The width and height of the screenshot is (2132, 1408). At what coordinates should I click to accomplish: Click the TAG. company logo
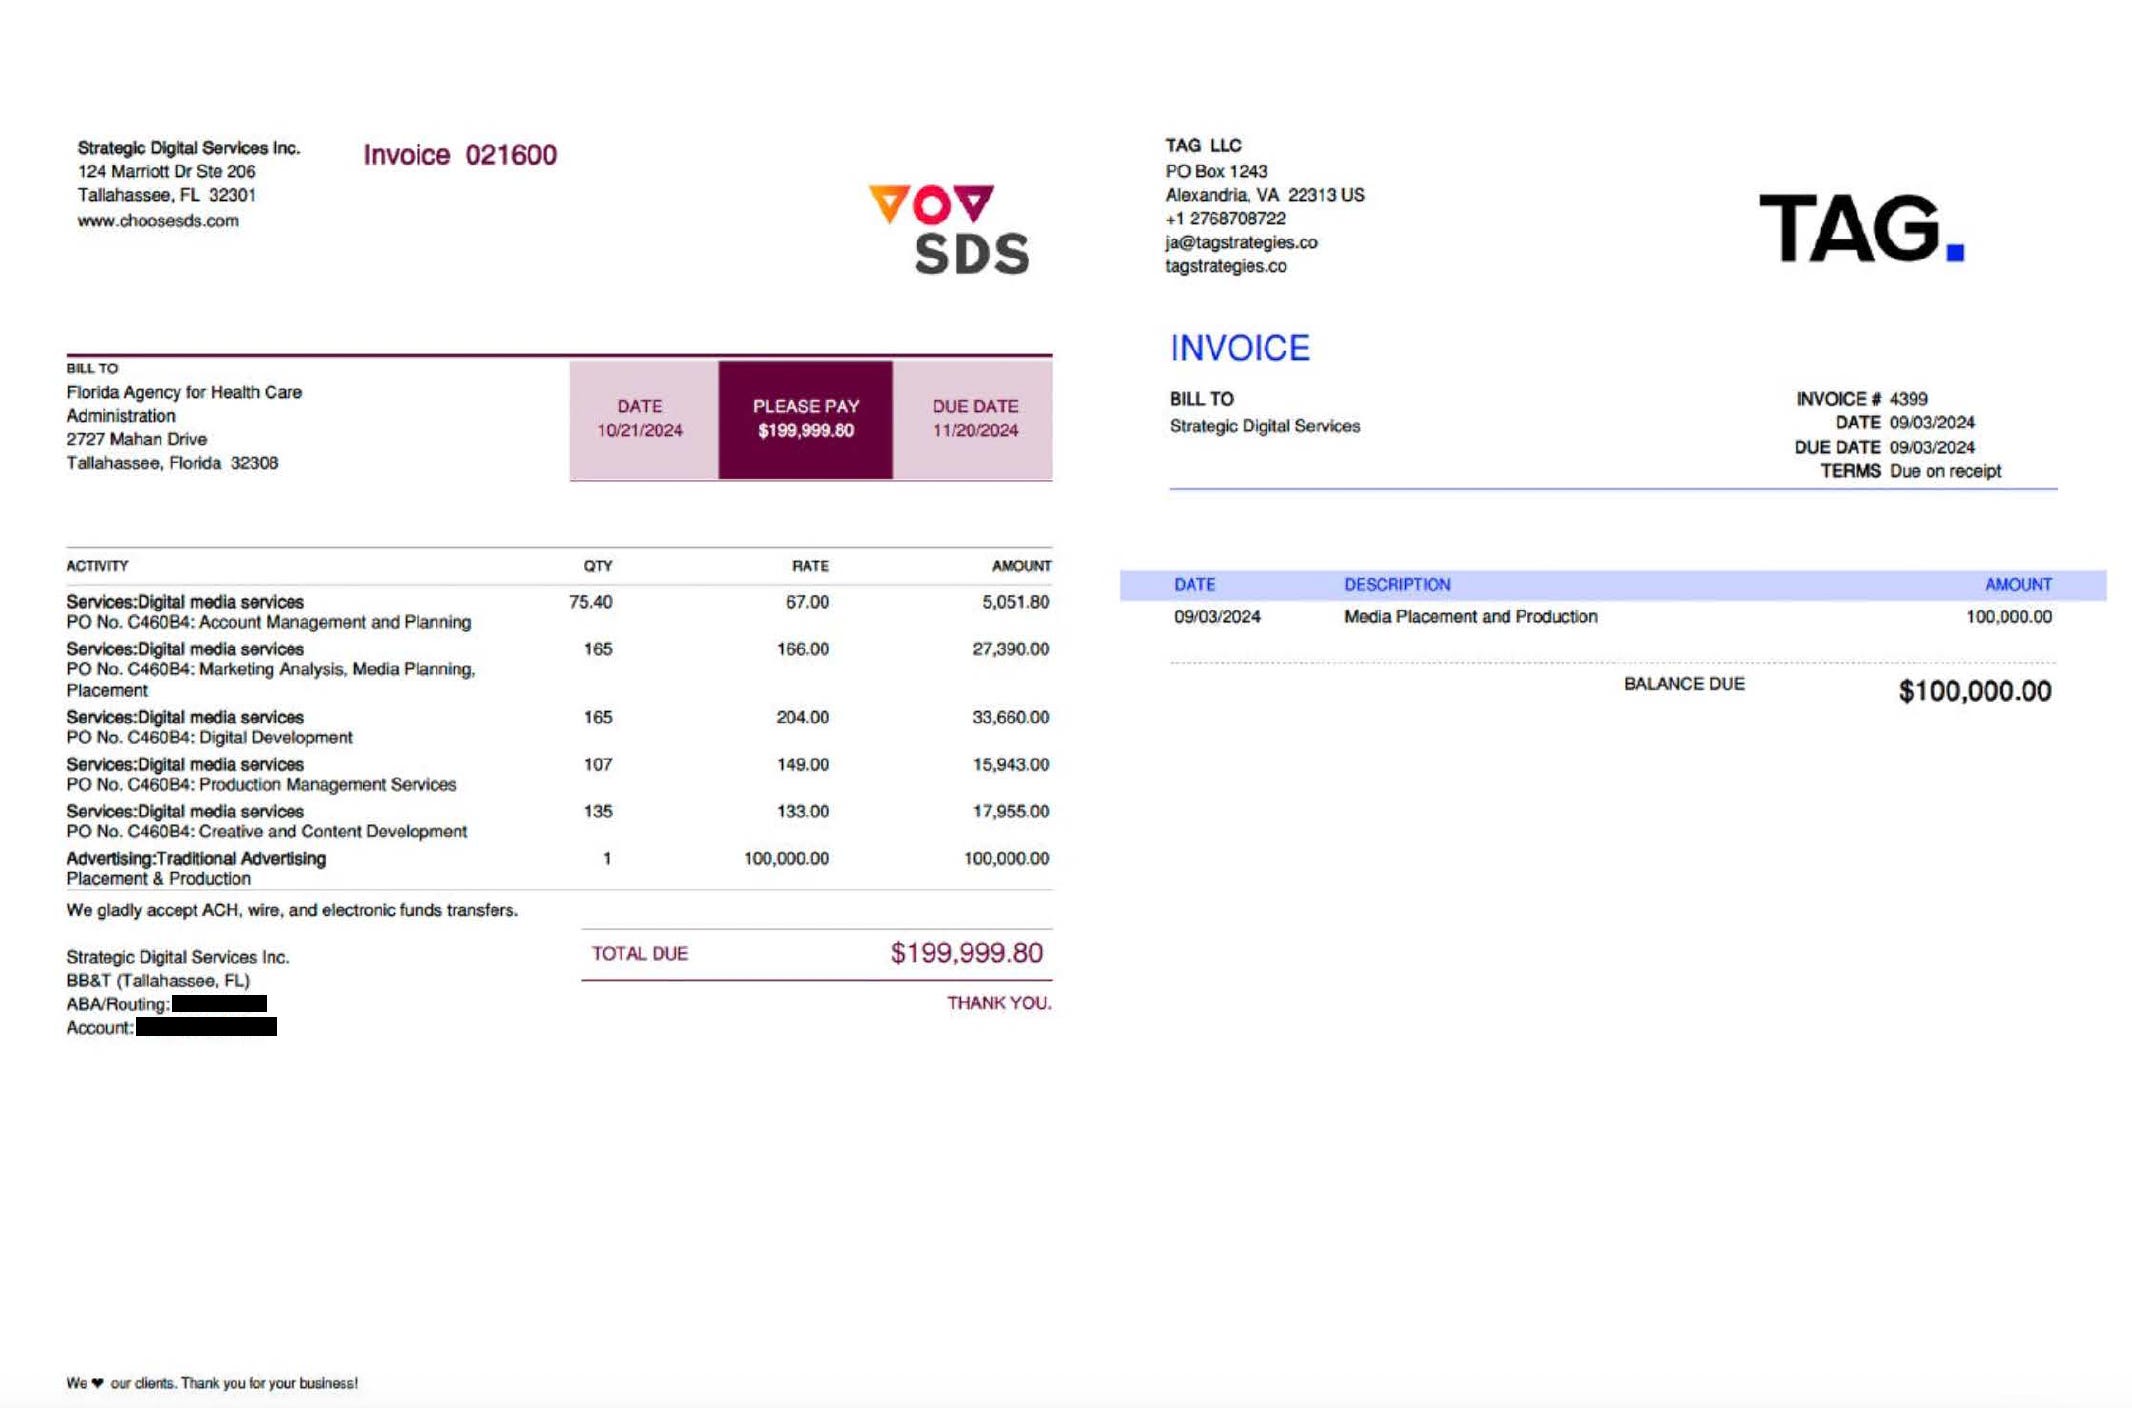pos(1861,229)
